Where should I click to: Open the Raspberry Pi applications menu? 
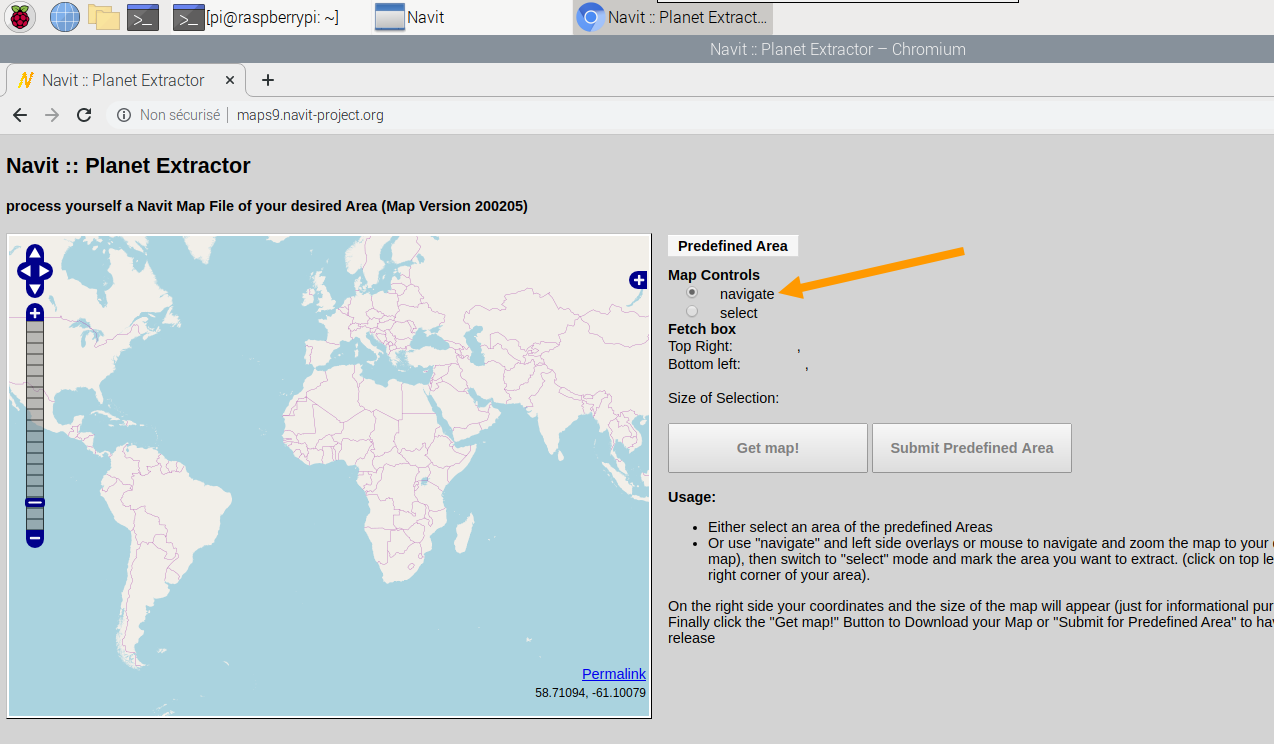tap(21, 17)
